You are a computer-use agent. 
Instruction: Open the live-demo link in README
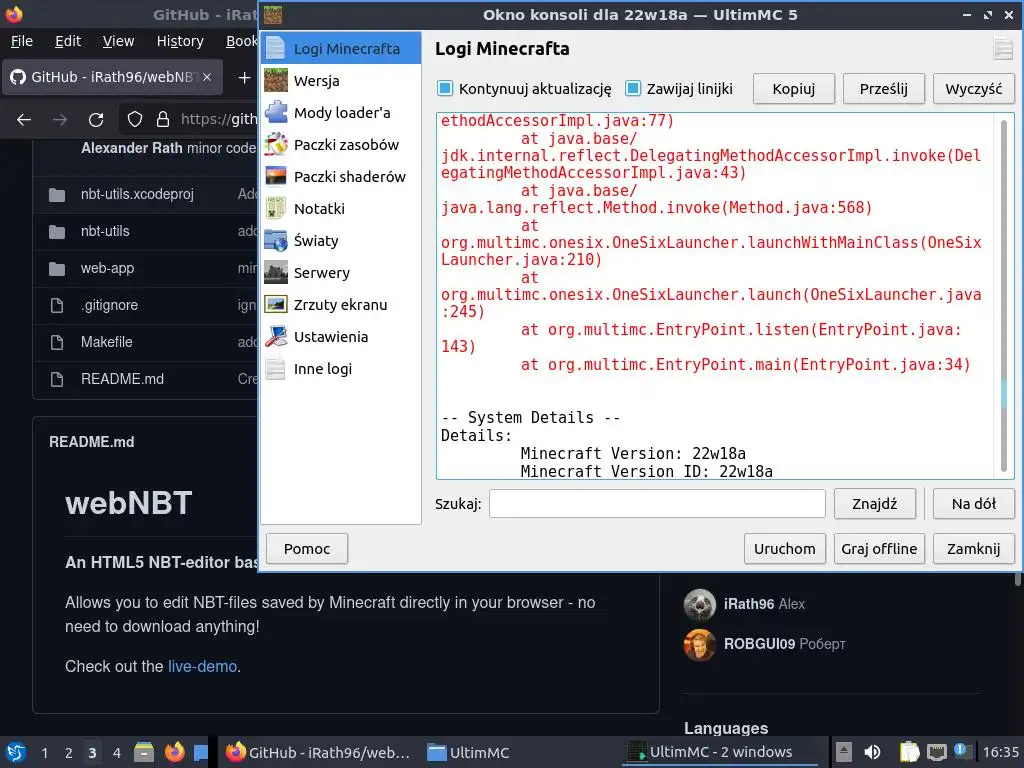pyautogui.click(x=202, y=666)
